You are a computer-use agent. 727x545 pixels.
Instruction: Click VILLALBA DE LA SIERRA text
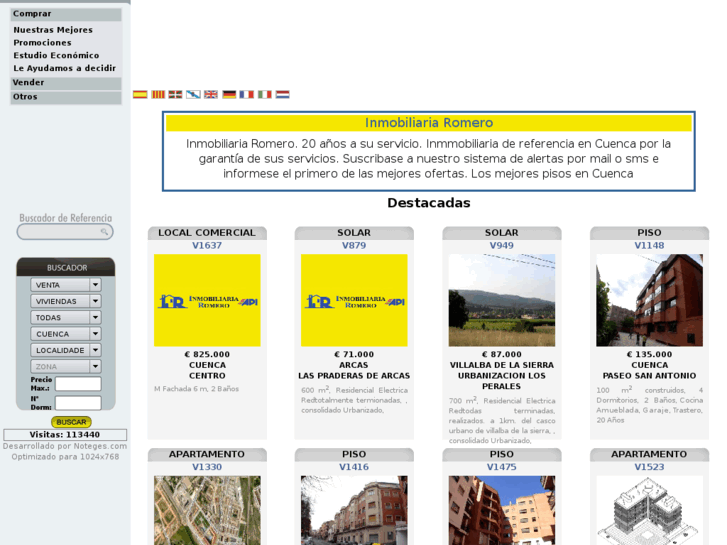point(502,365)
